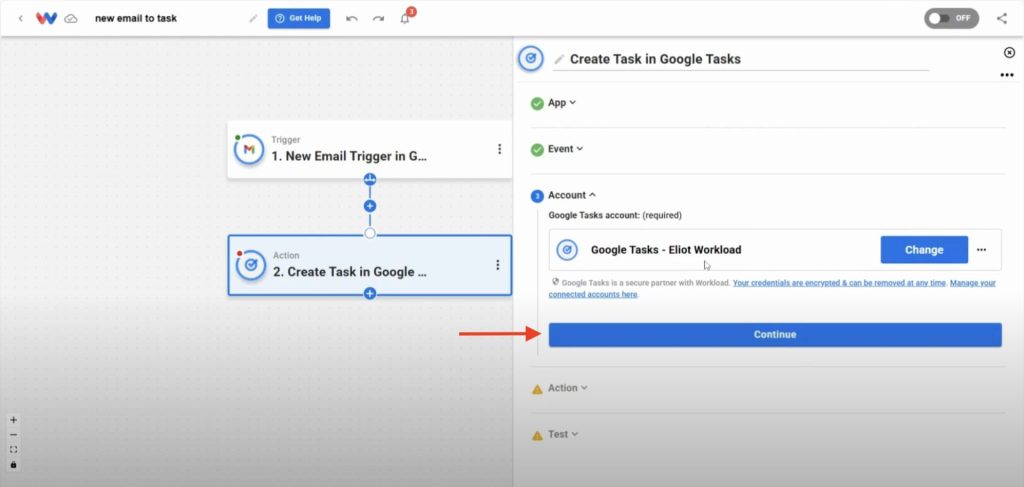Edit the step title pencil icon
This screenshot has width=1024, height=487.
coord(559,59)
